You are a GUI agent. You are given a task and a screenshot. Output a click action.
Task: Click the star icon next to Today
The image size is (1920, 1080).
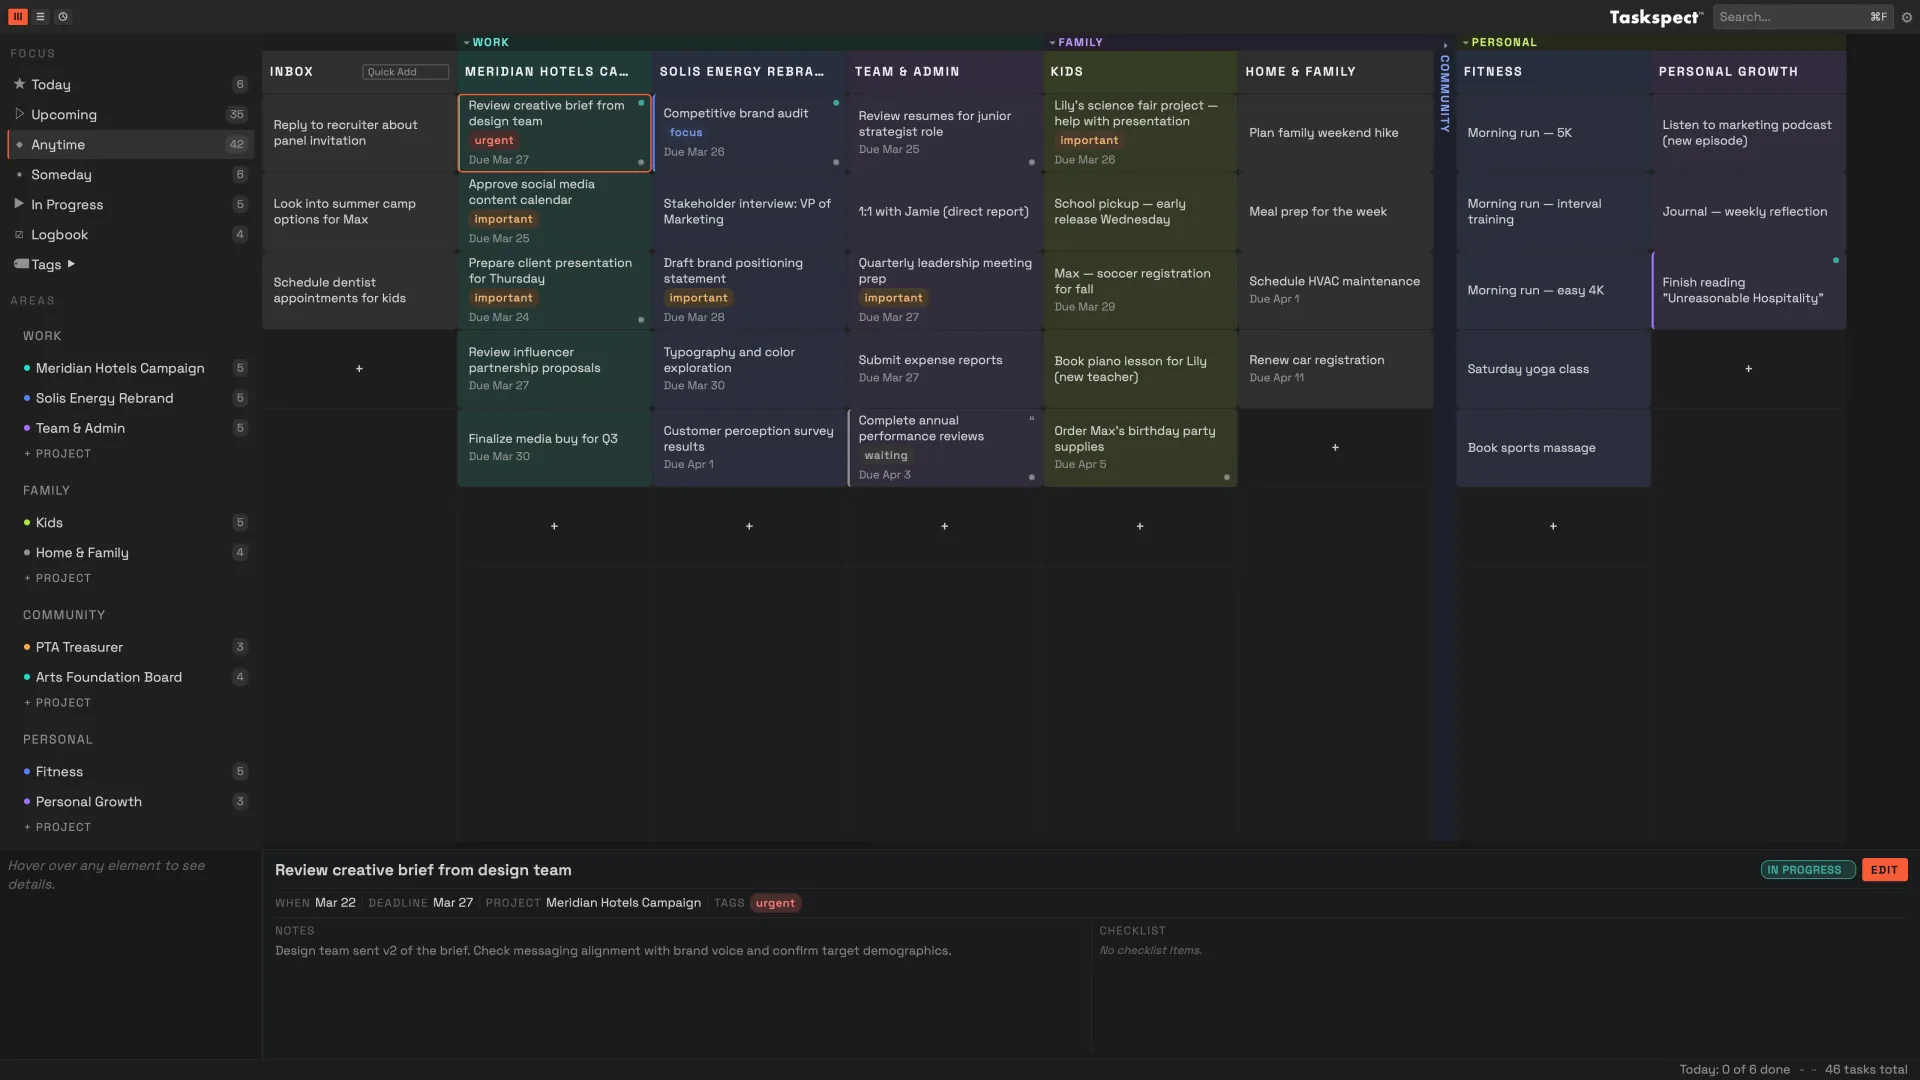pyautogui.click(x=19, y=85)
